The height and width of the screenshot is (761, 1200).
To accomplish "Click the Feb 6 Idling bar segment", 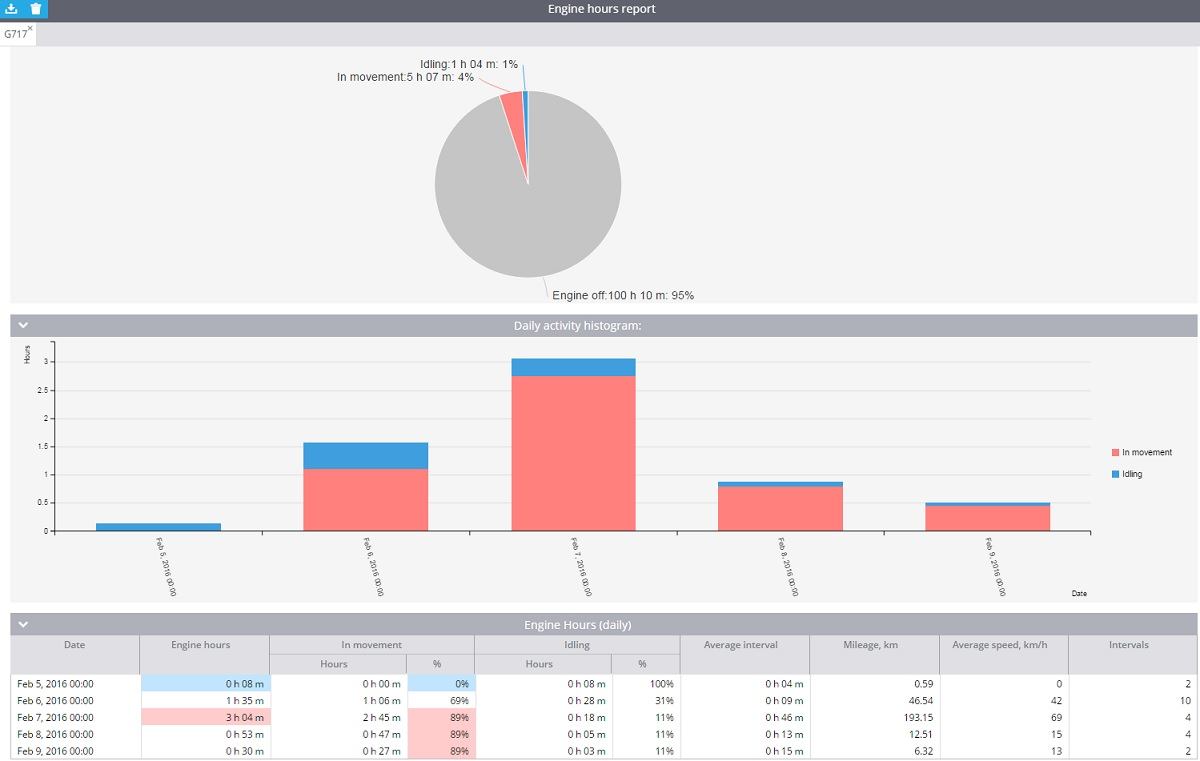I will tap(366, 456).
